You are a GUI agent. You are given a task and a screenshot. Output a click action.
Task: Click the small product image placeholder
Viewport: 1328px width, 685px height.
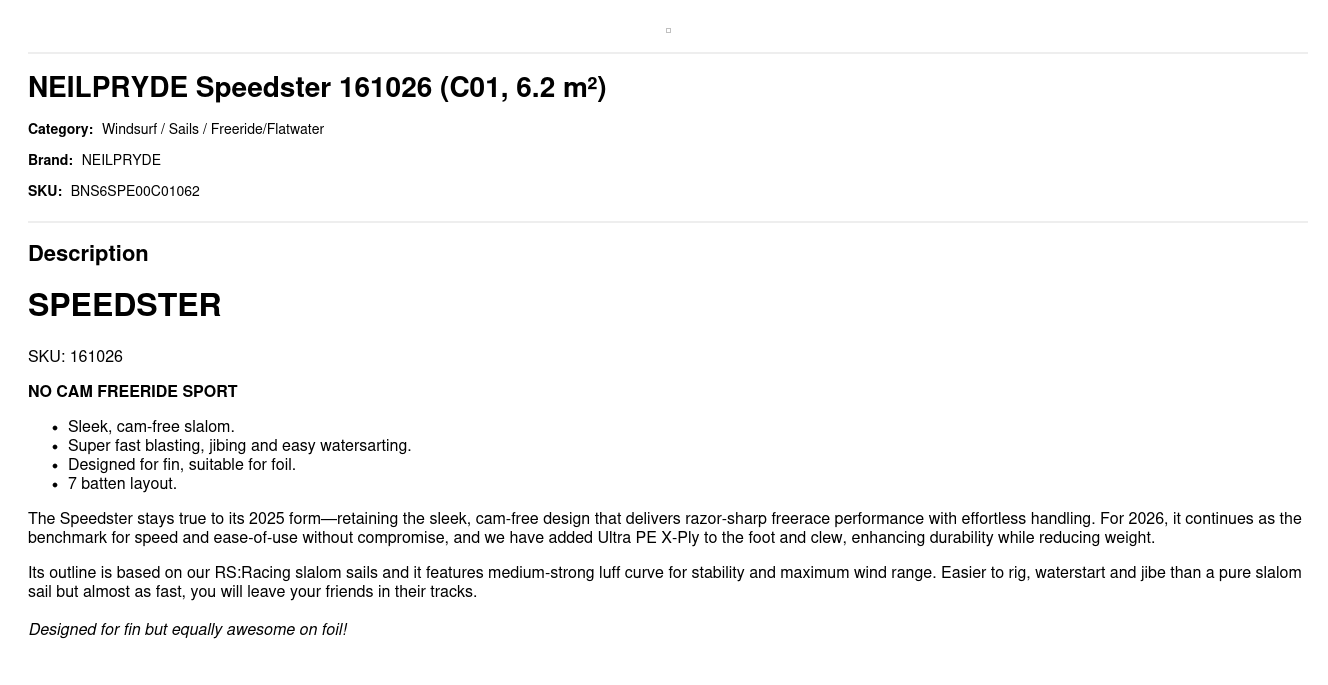click(x=668, y=31)
